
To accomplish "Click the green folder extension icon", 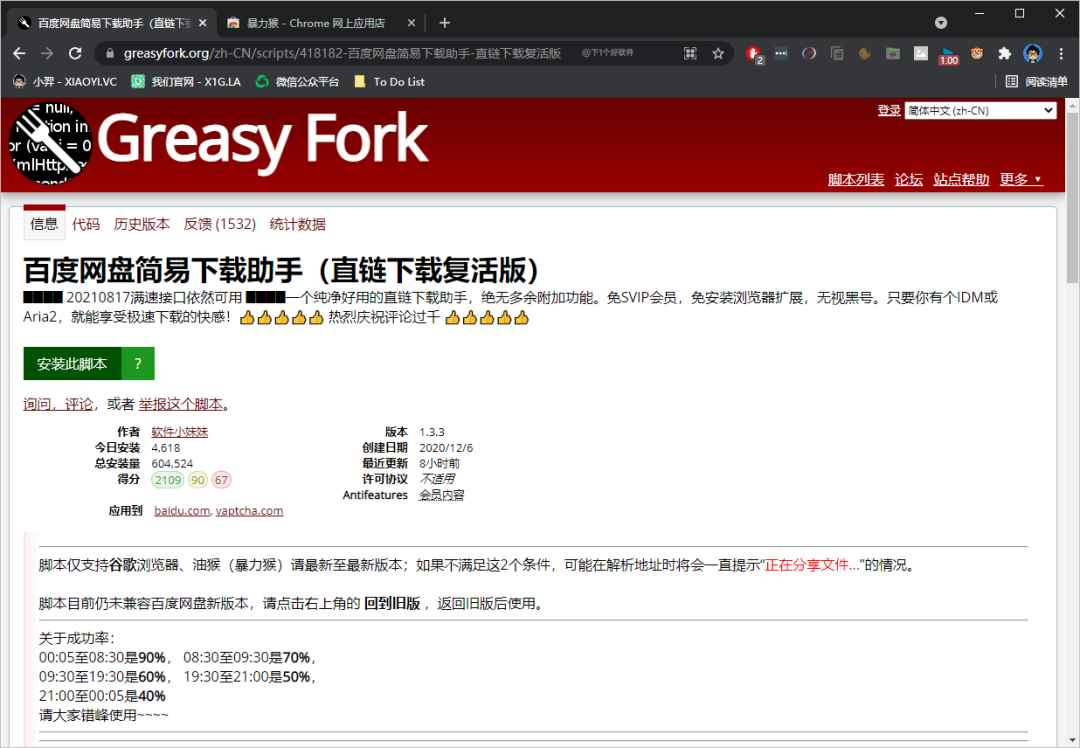I will pos(892,54).
